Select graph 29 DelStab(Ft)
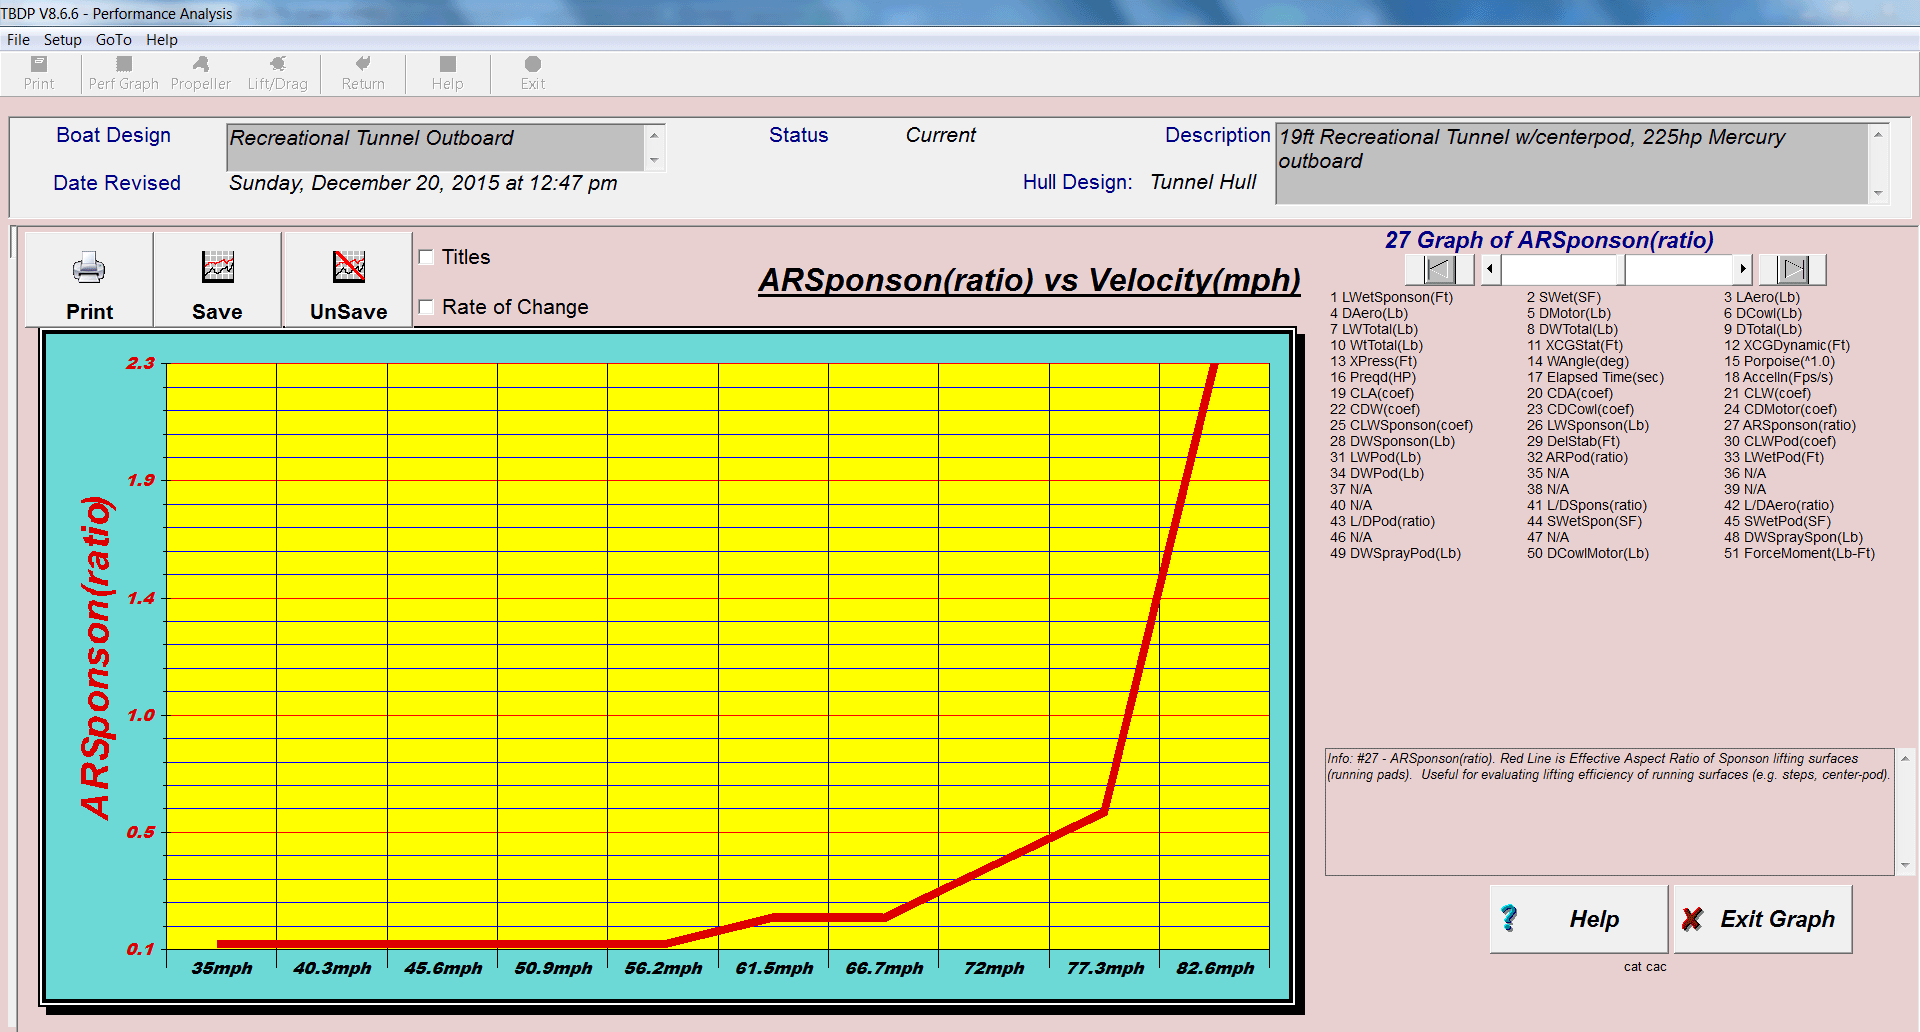1920x1032 pixels. 1573,441
